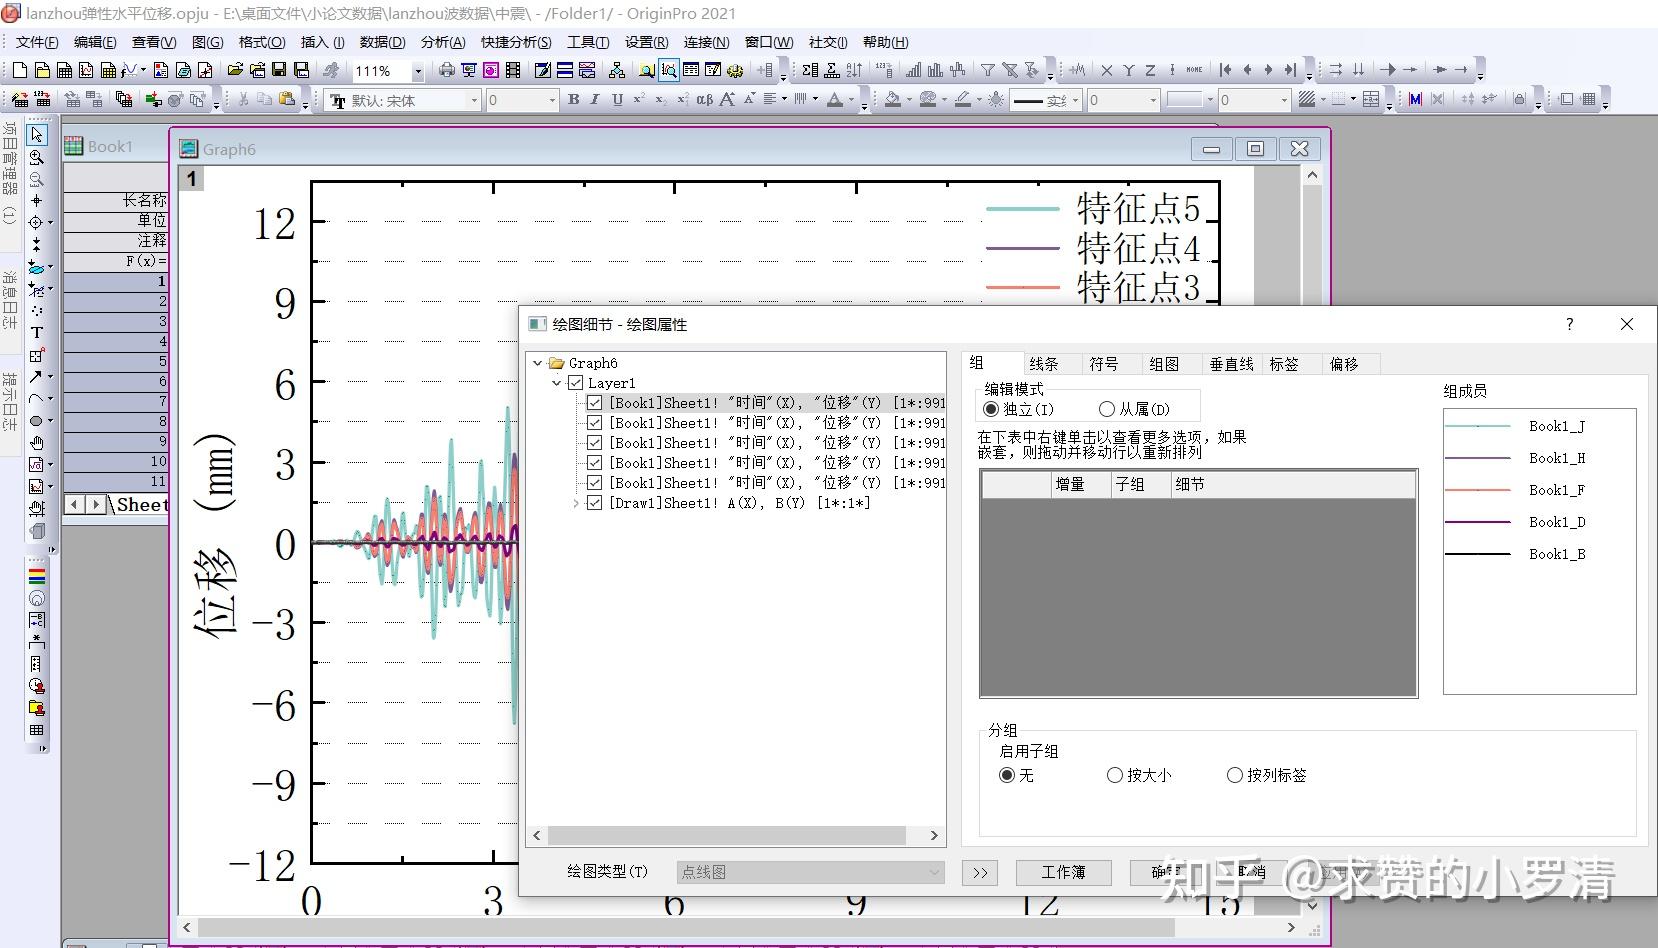This screenshot has height=948, width=1658.
Task: Open the font name dropdown 默认: 宋体
Action: pos(475,100)
